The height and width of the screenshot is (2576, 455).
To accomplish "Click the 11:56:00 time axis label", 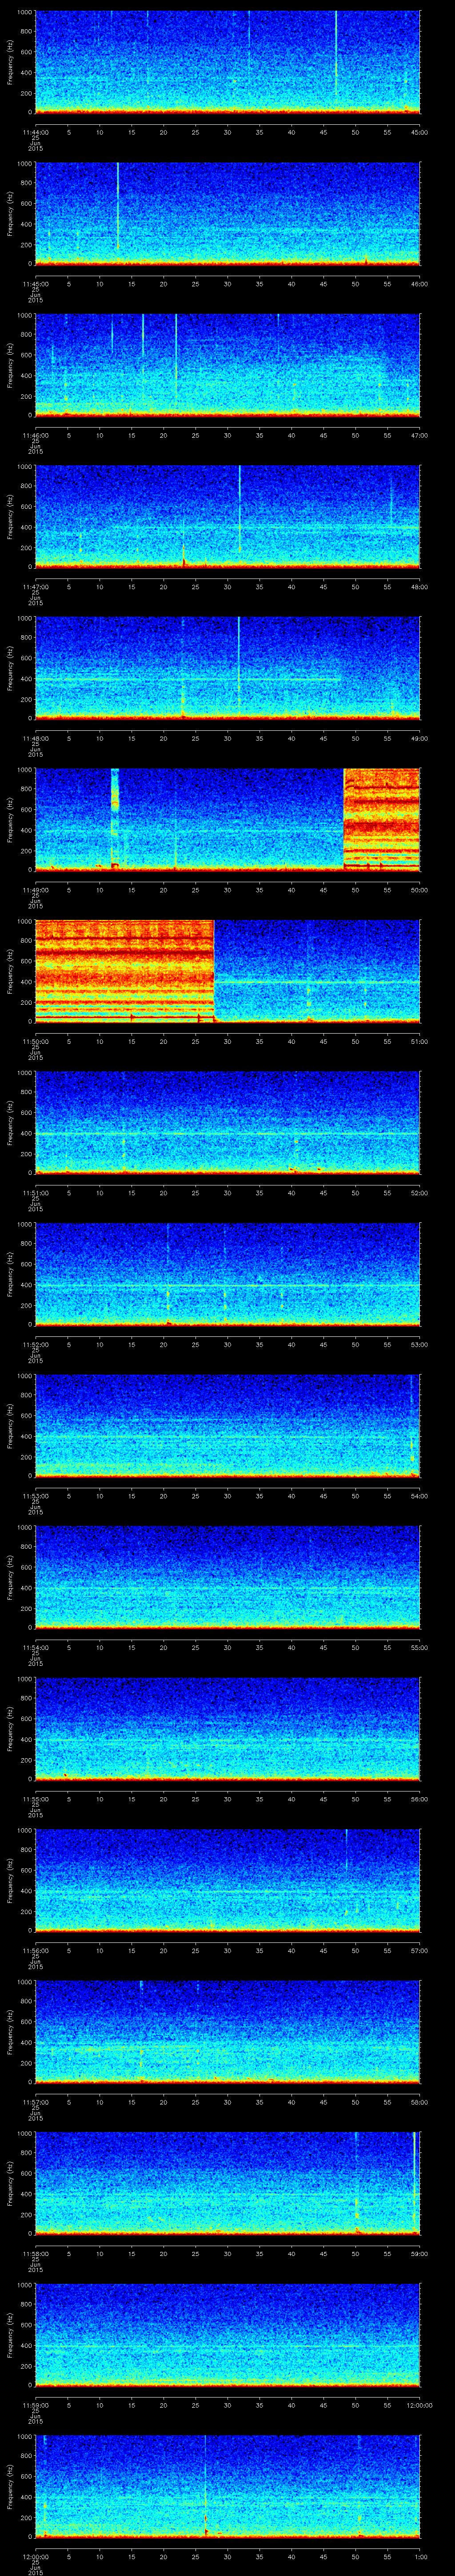I will (x=35, y=1950).
